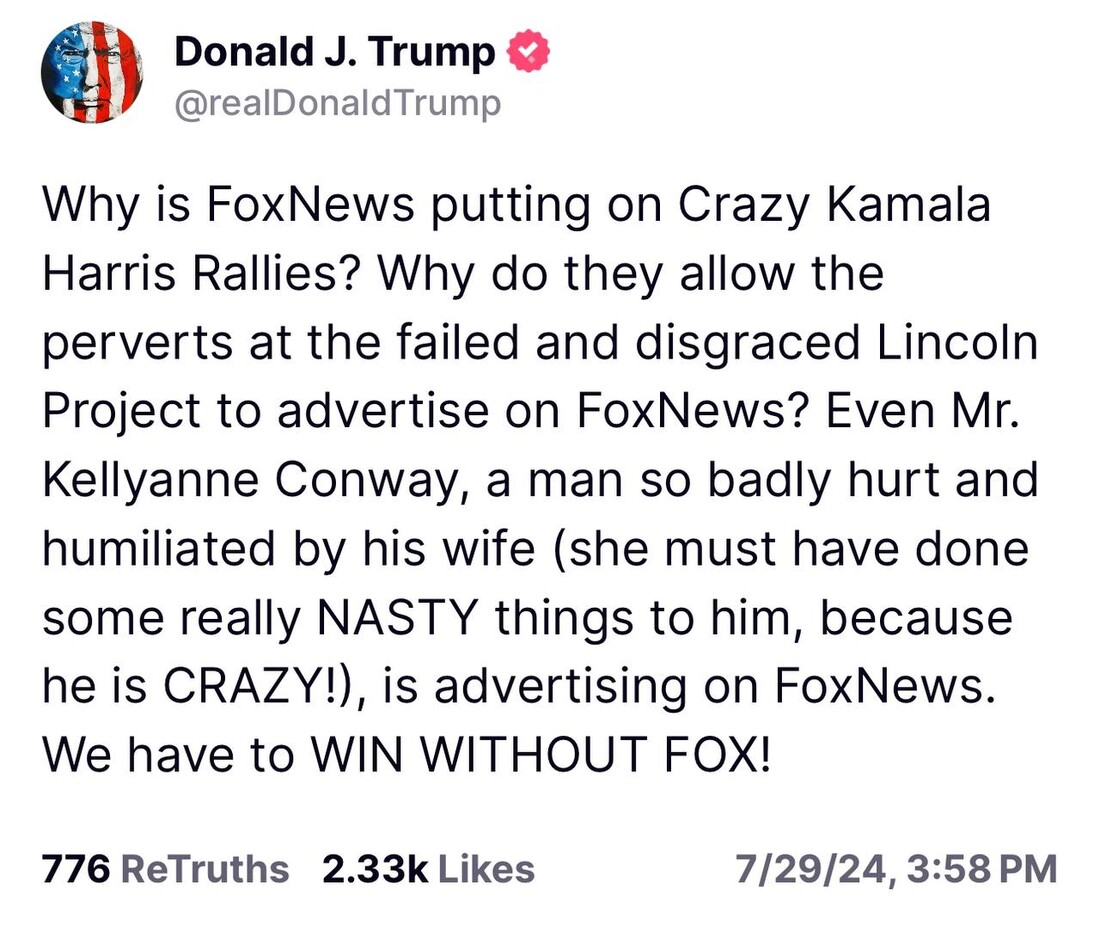Open the @realDonaldTrump handle link
The width and height of the screenshot is (1100, 931).
click(337, 103)
